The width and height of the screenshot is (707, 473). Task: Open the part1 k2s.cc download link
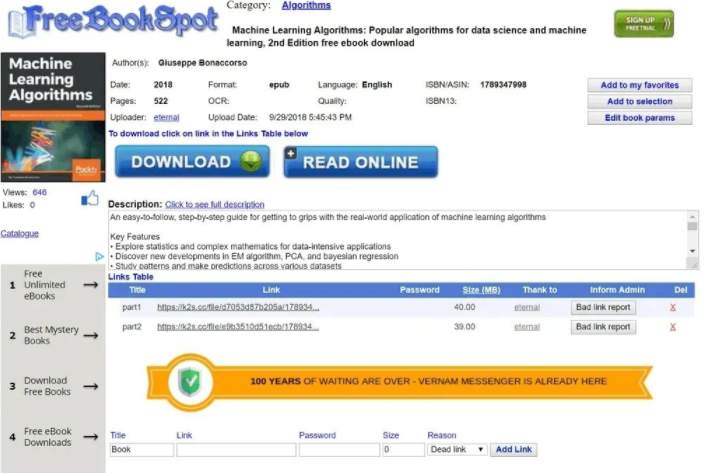coord(238,308)
